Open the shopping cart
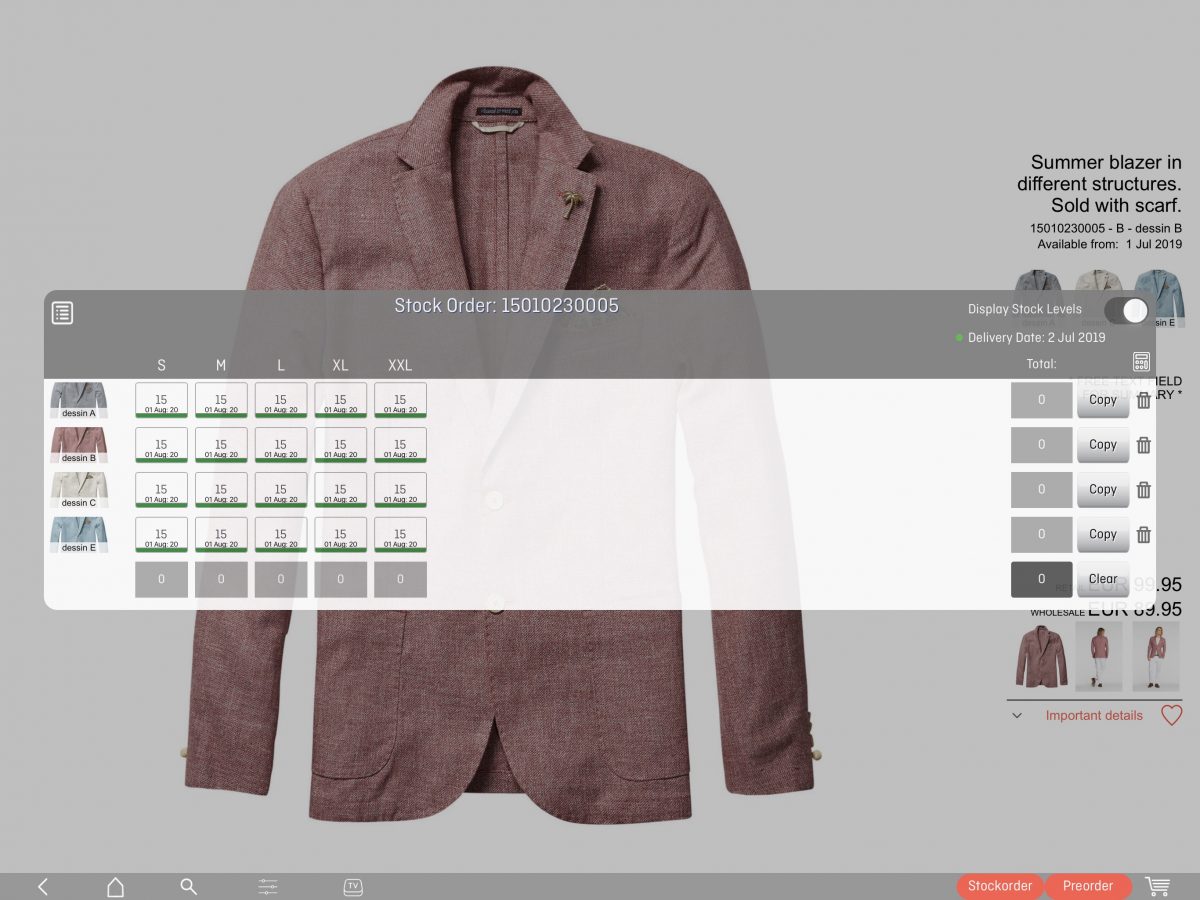Viewport: 1200px width, 900px height. click(x=1158, y=886)
